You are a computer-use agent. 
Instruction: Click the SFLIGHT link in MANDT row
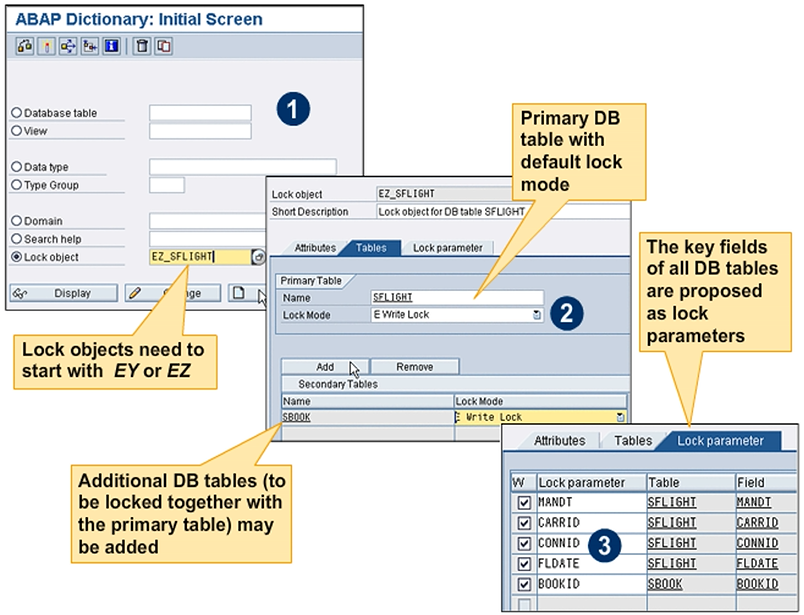[x=672, y=502]
